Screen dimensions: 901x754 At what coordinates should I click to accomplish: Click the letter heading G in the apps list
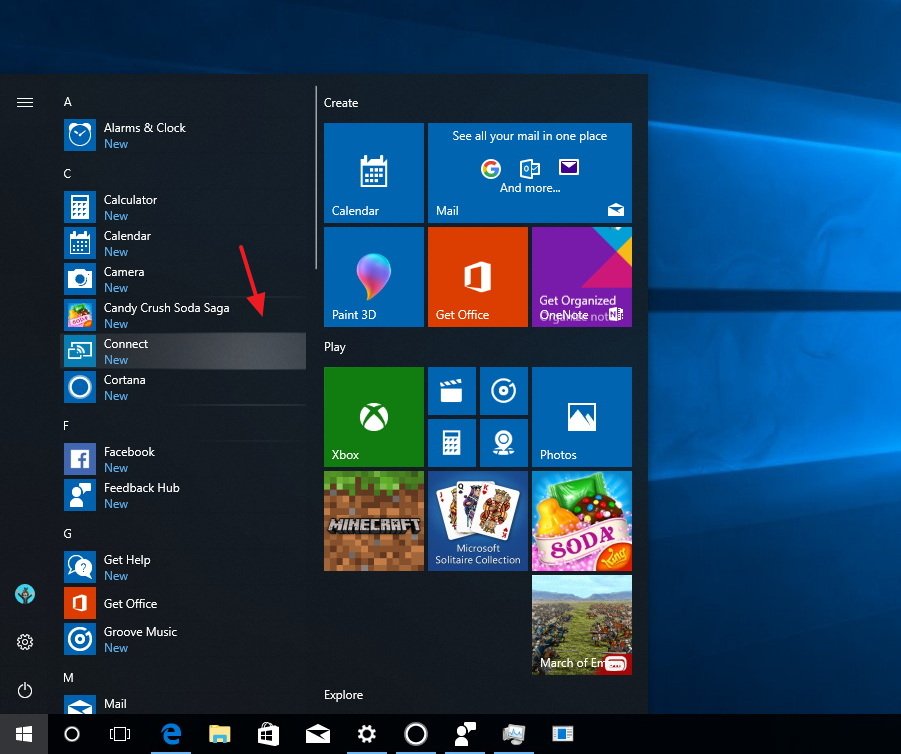point(67,533)
